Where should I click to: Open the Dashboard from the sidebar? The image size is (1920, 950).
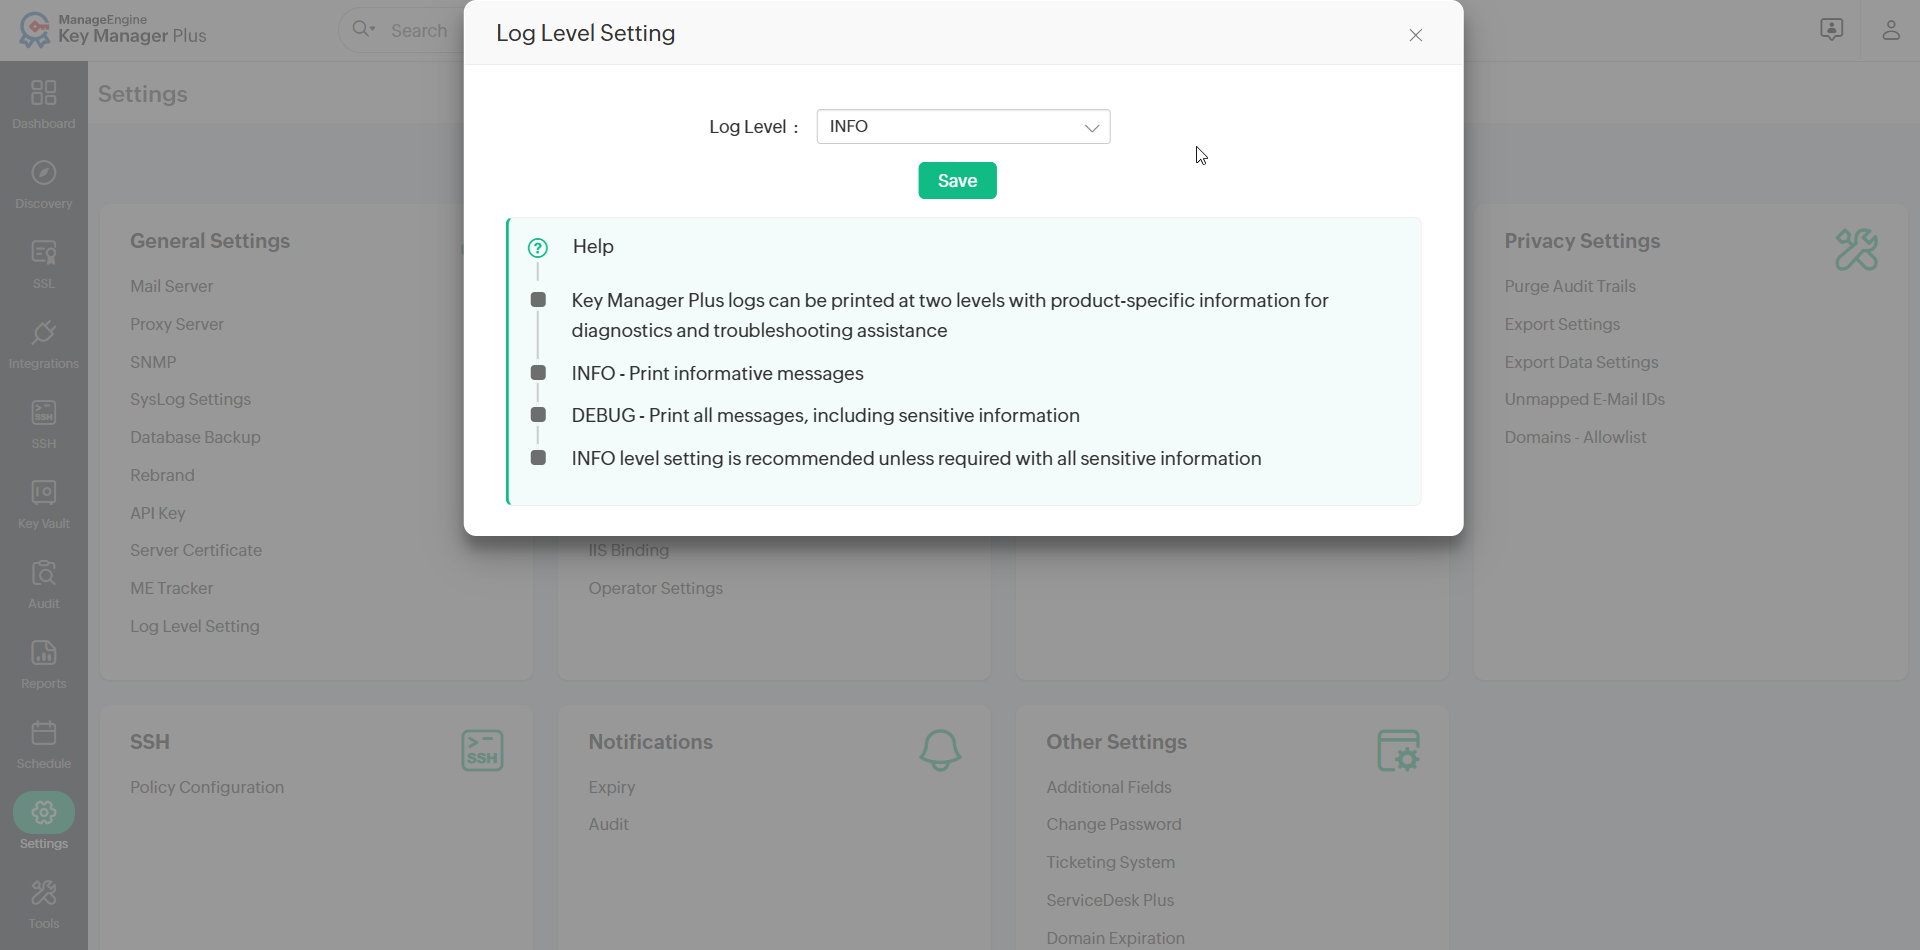[43, 103]
